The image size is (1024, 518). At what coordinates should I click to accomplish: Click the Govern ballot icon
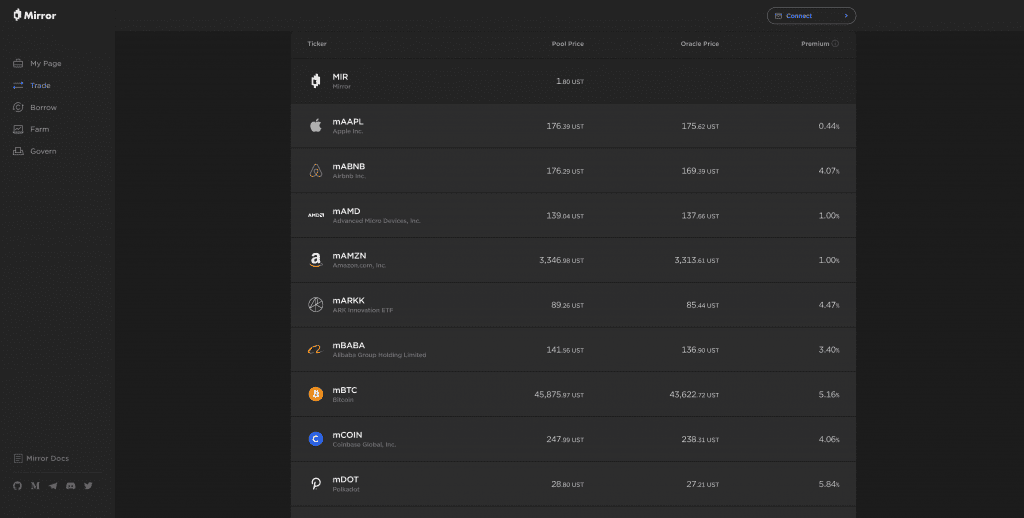pos(18,151)
